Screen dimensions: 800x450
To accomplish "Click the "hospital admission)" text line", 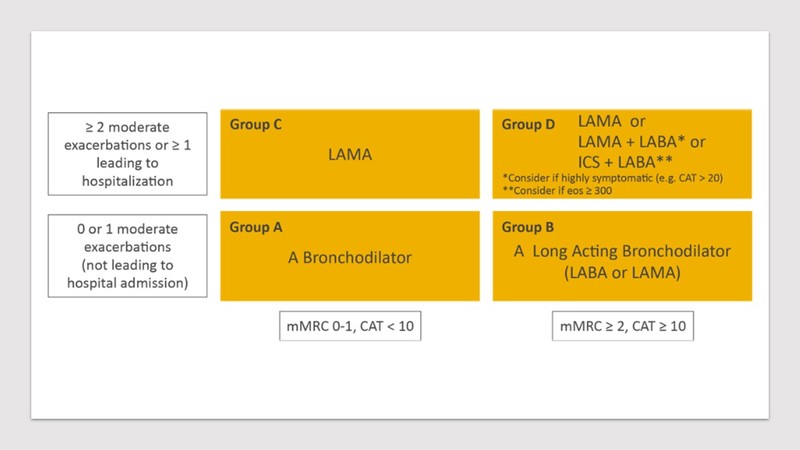I will [x=128, y=283].
